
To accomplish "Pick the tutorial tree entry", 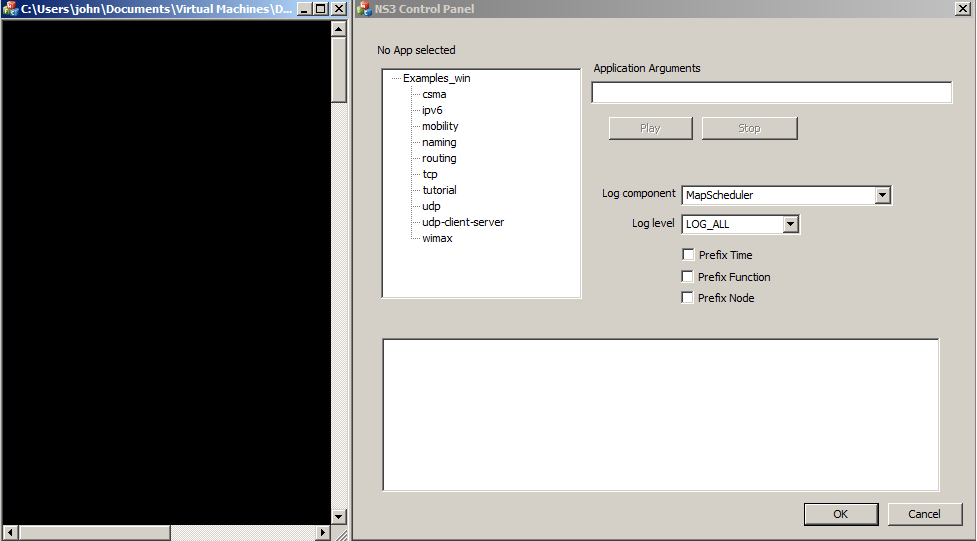I will point(439,189).
